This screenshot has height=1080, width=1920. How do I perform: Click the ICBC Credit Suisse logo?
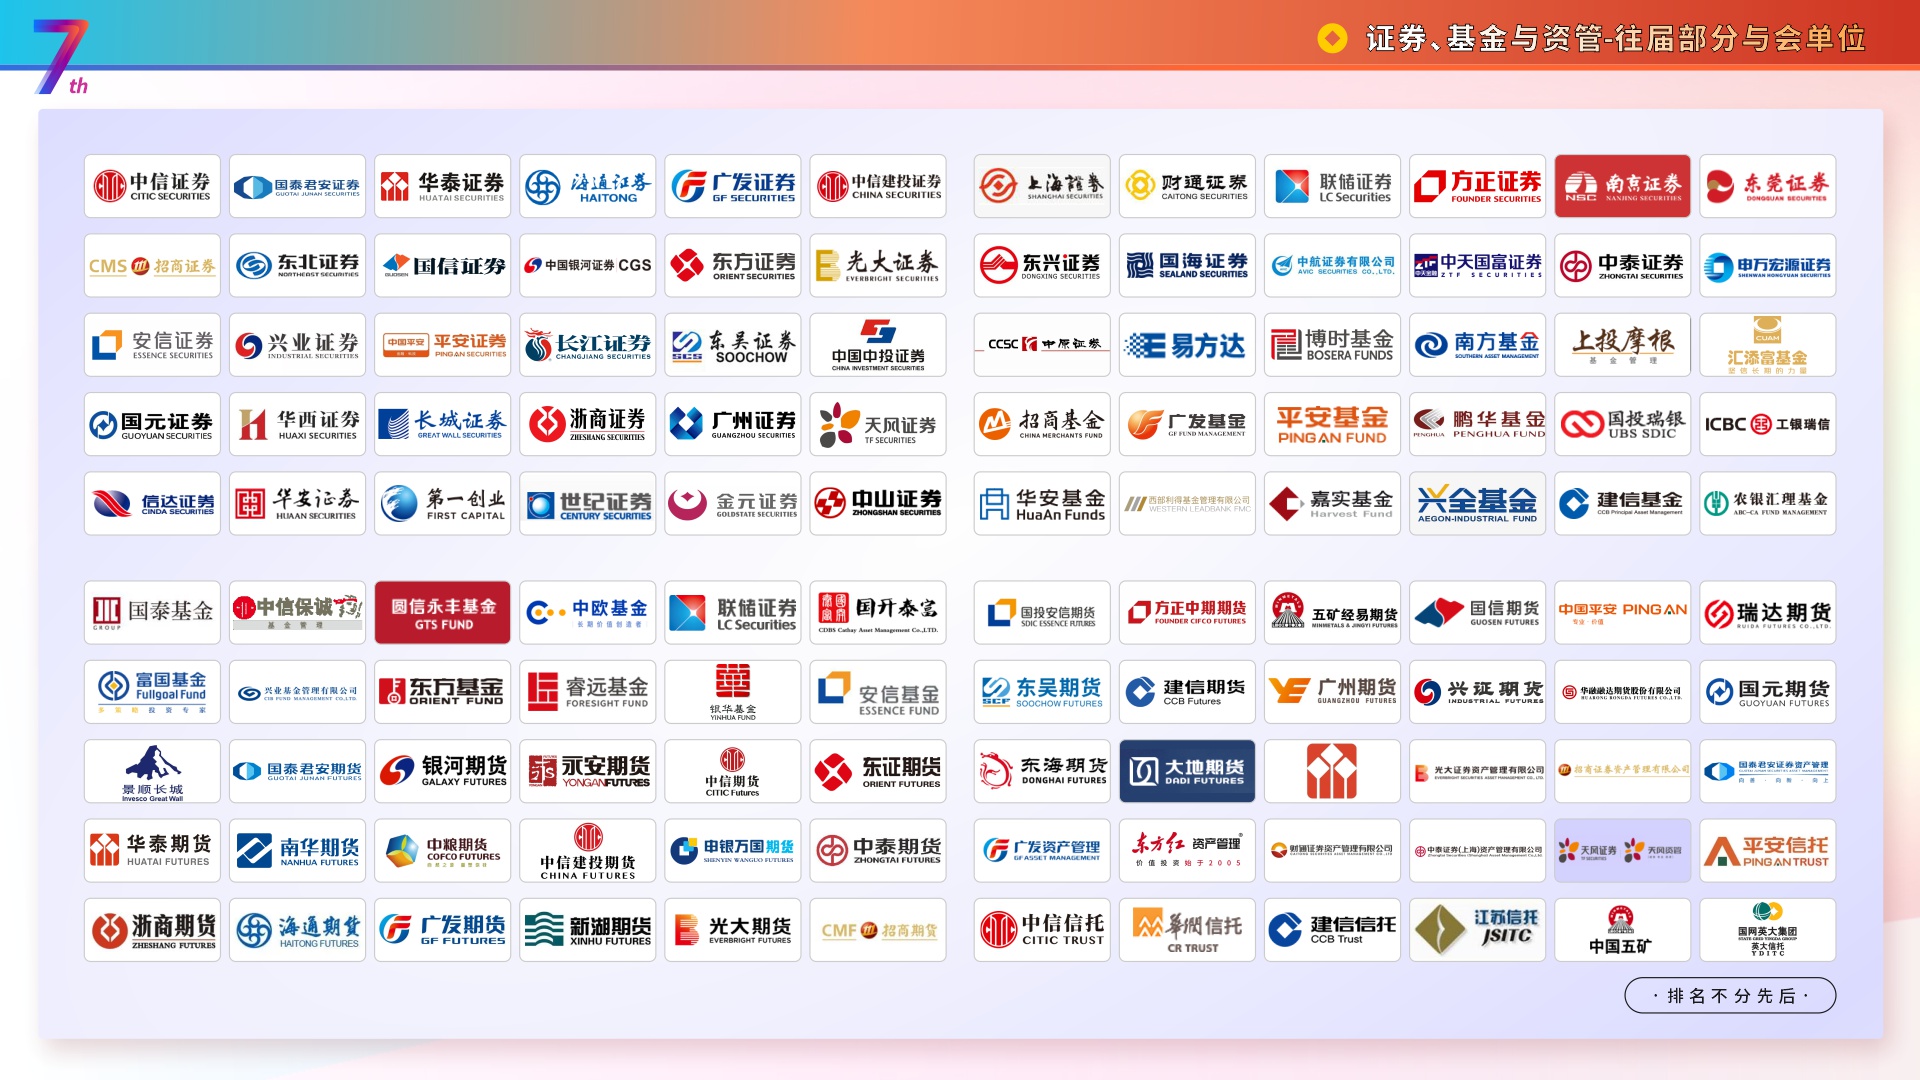click(x=1768, y=424)
